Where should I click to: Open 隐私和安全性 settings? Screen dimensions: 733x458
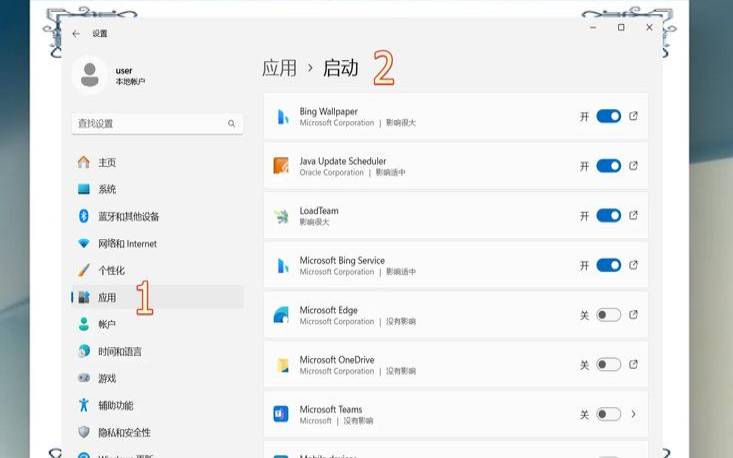(158, 432)
